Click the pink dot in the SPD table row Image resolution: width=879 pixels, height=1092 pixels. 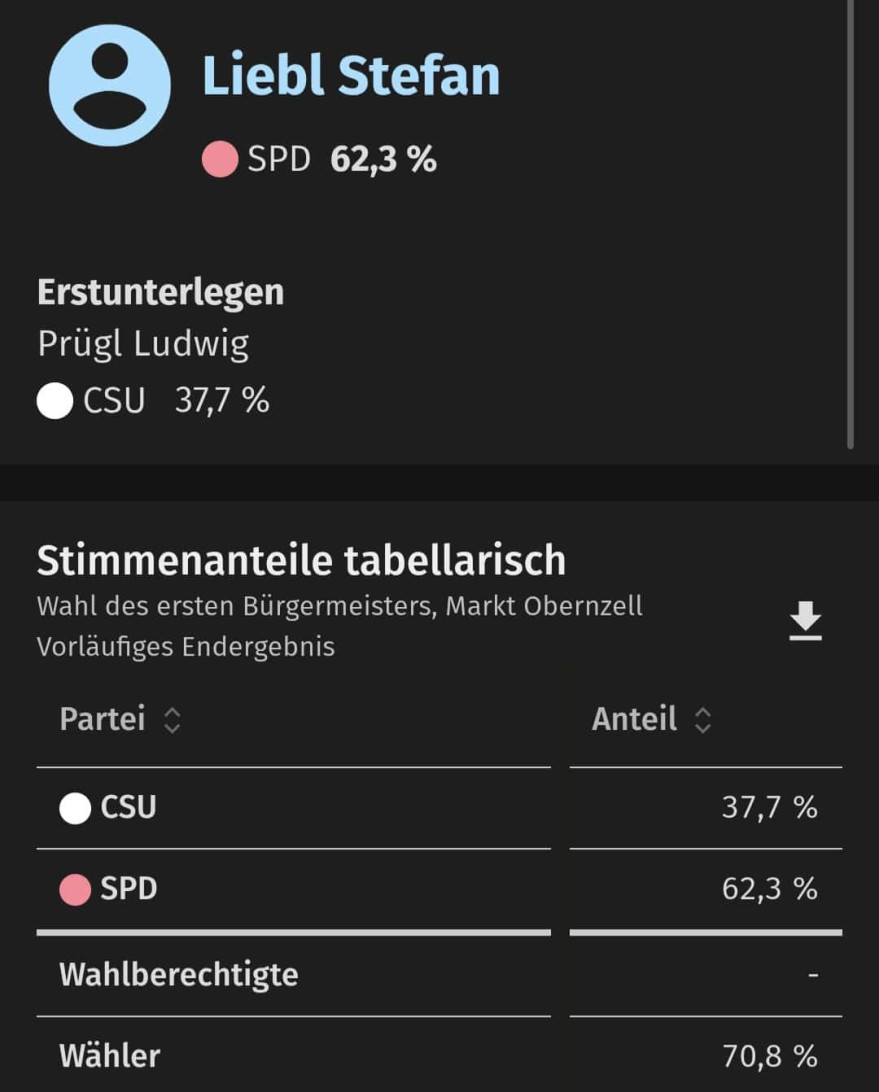click(x=75, y=889)
